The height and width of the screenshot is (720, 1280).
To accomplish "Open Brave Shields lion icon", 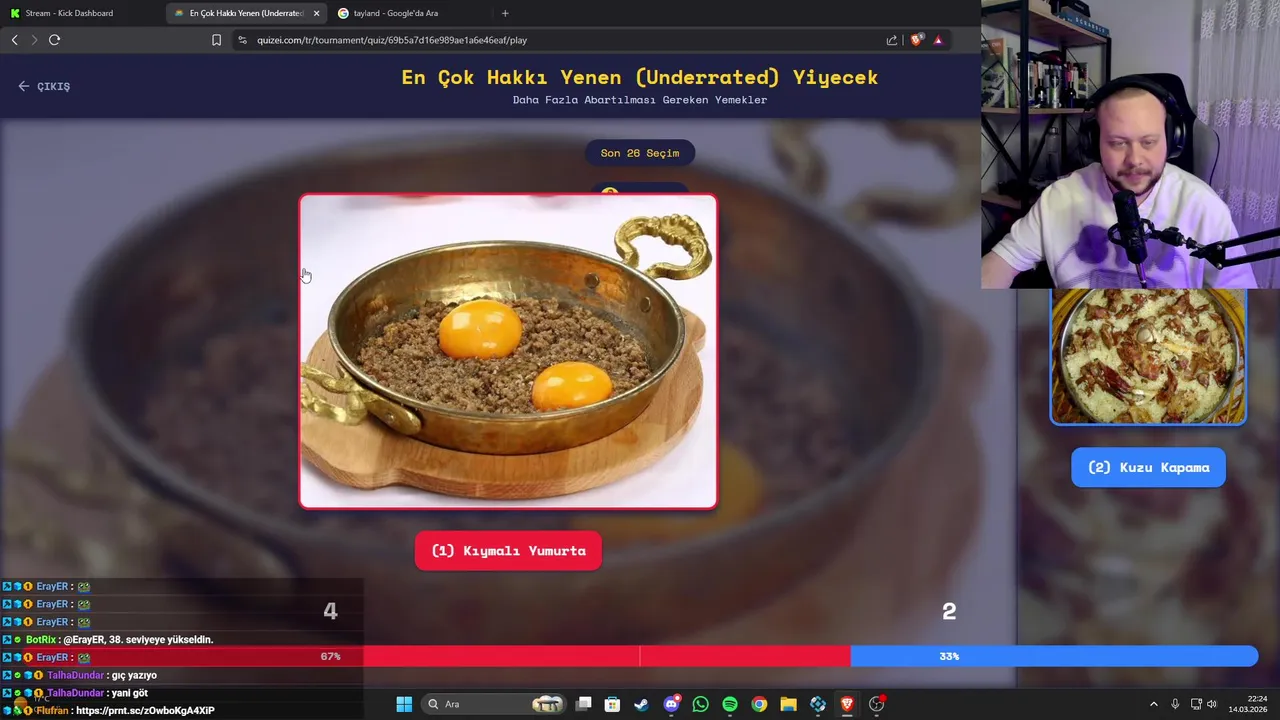I will coord(916,40).
